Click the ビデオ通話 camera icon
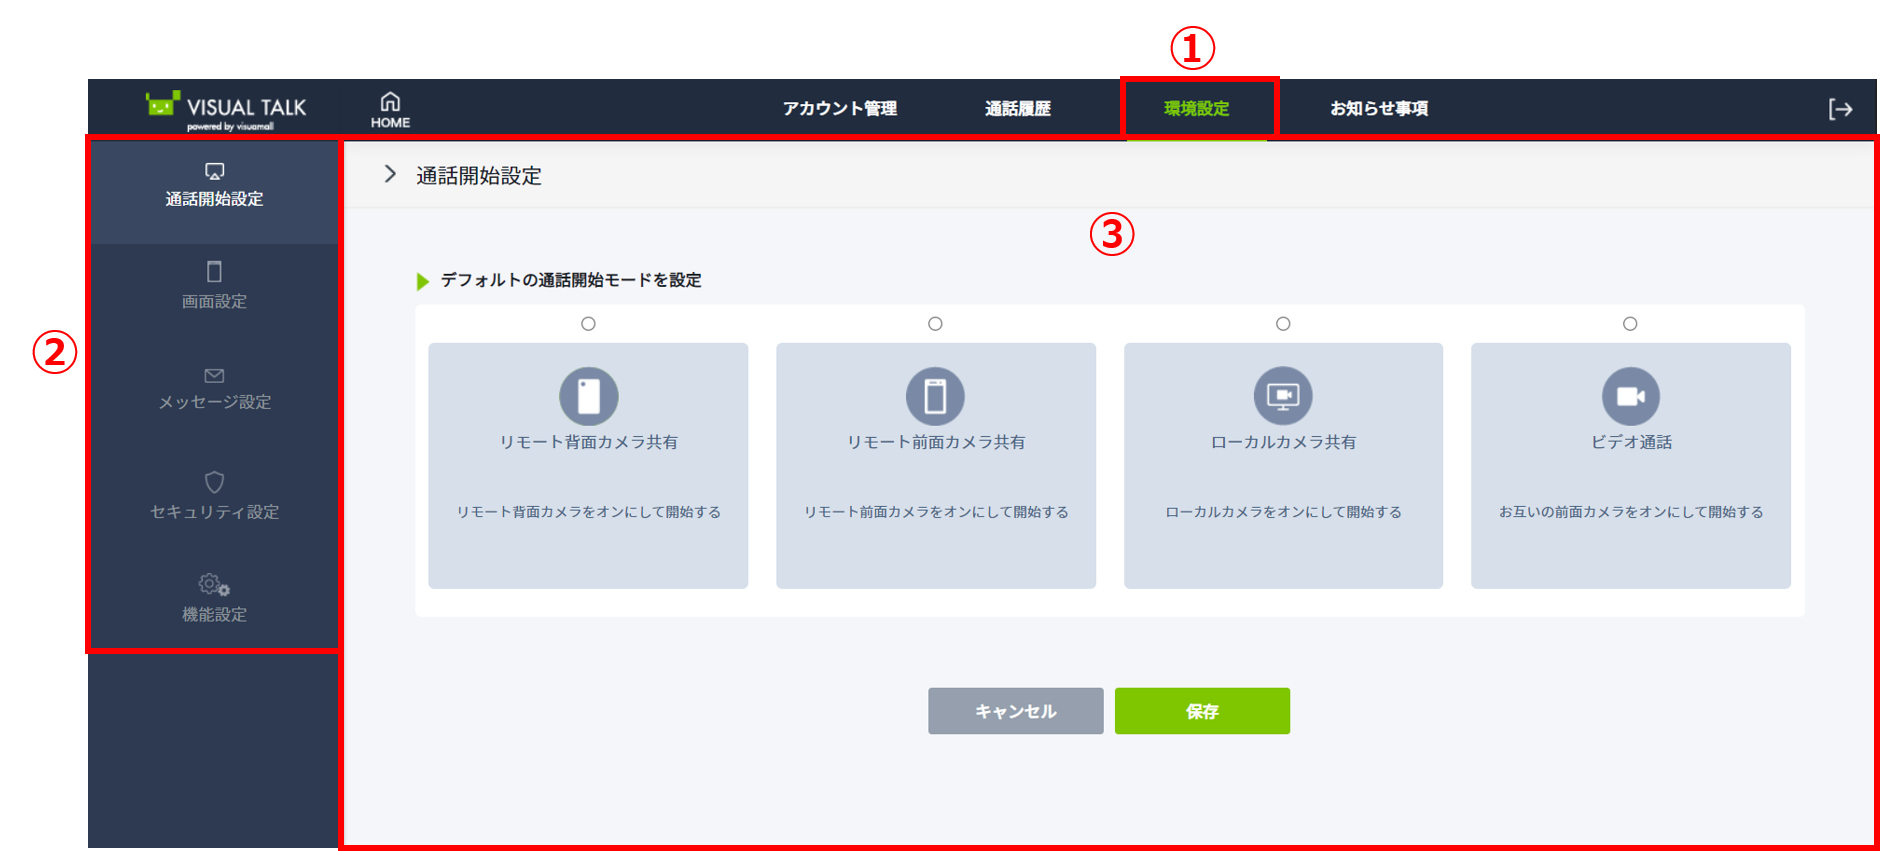1880x851 pixels. 1630,396
